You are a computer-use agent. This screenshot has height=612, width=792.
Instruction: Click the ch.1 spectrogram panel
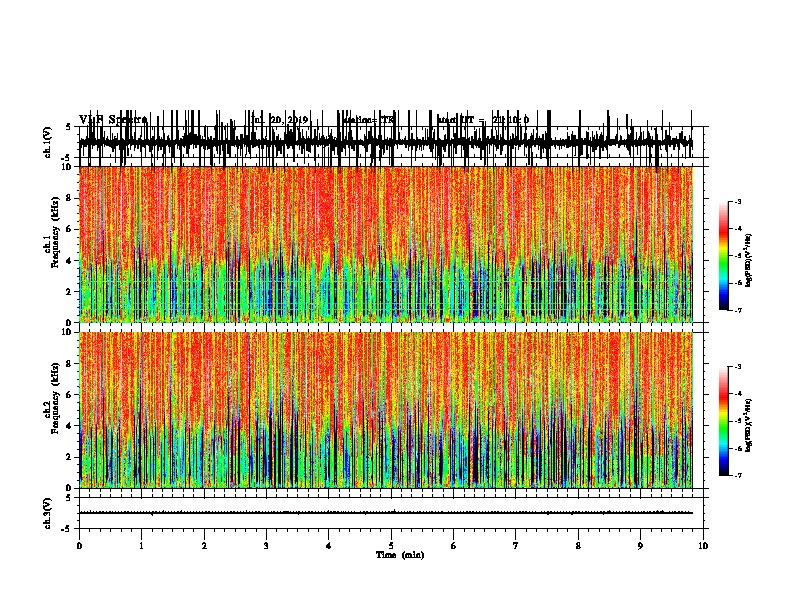pos(386,244)
